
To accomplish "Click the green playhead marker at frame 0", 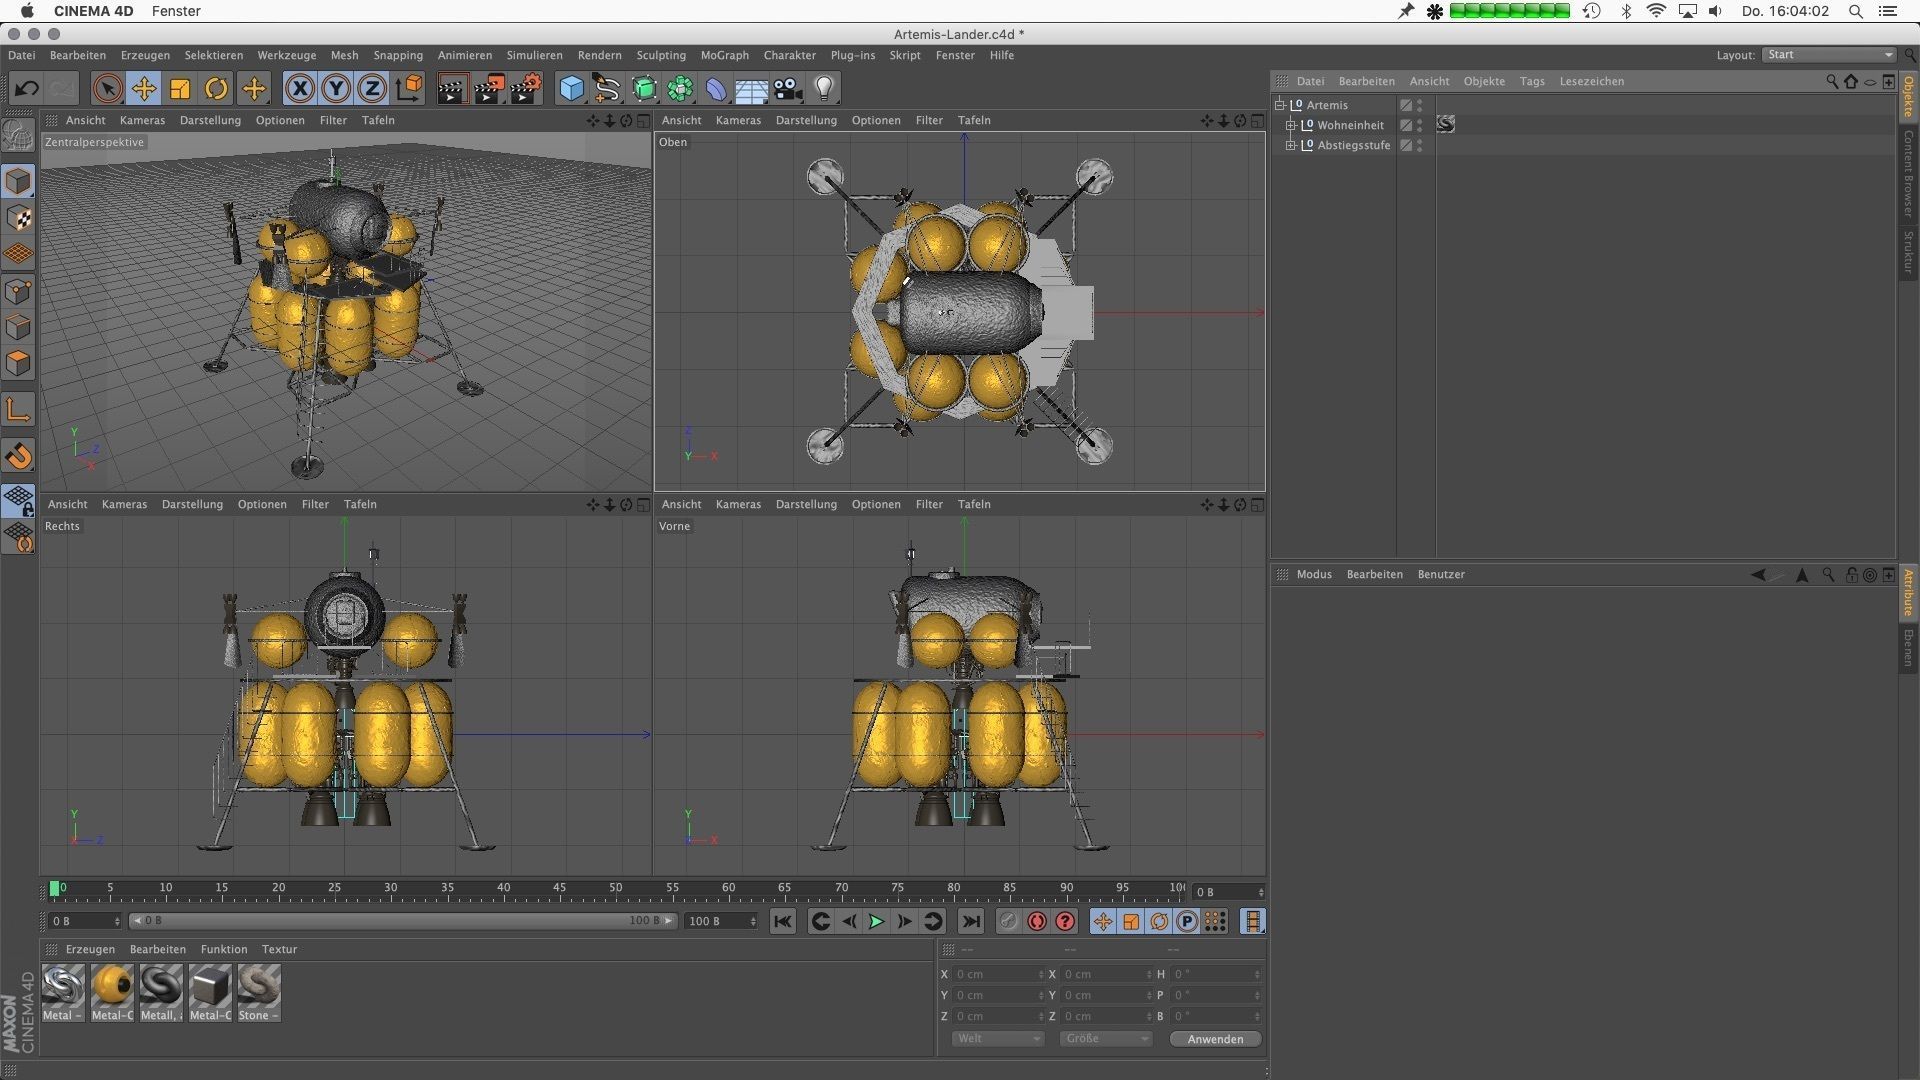I will tap(54, 889).
